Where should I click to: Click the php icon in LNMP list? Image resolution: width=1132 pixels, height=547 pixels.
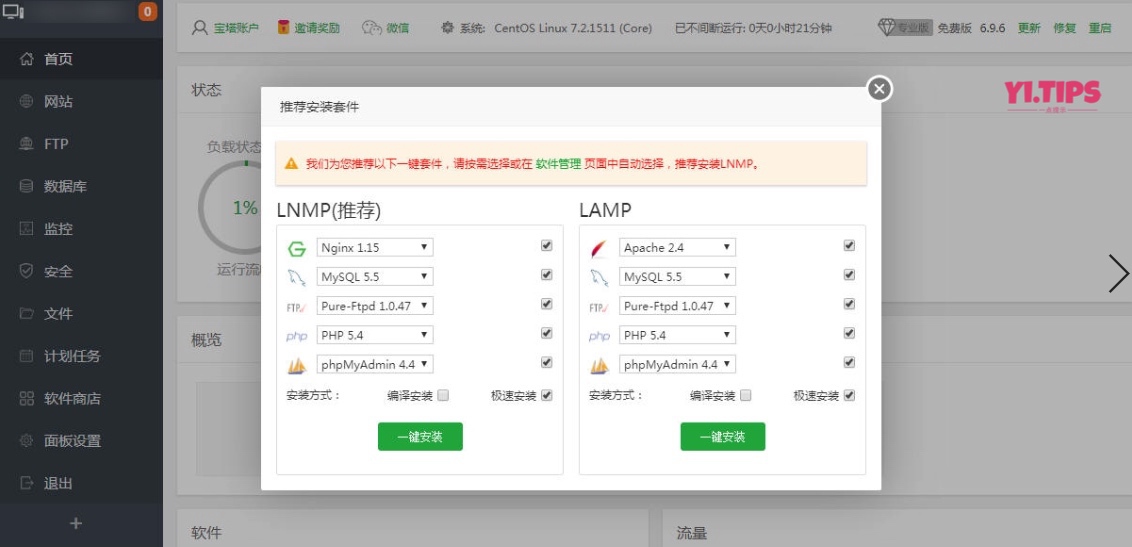tap(297, 336)
